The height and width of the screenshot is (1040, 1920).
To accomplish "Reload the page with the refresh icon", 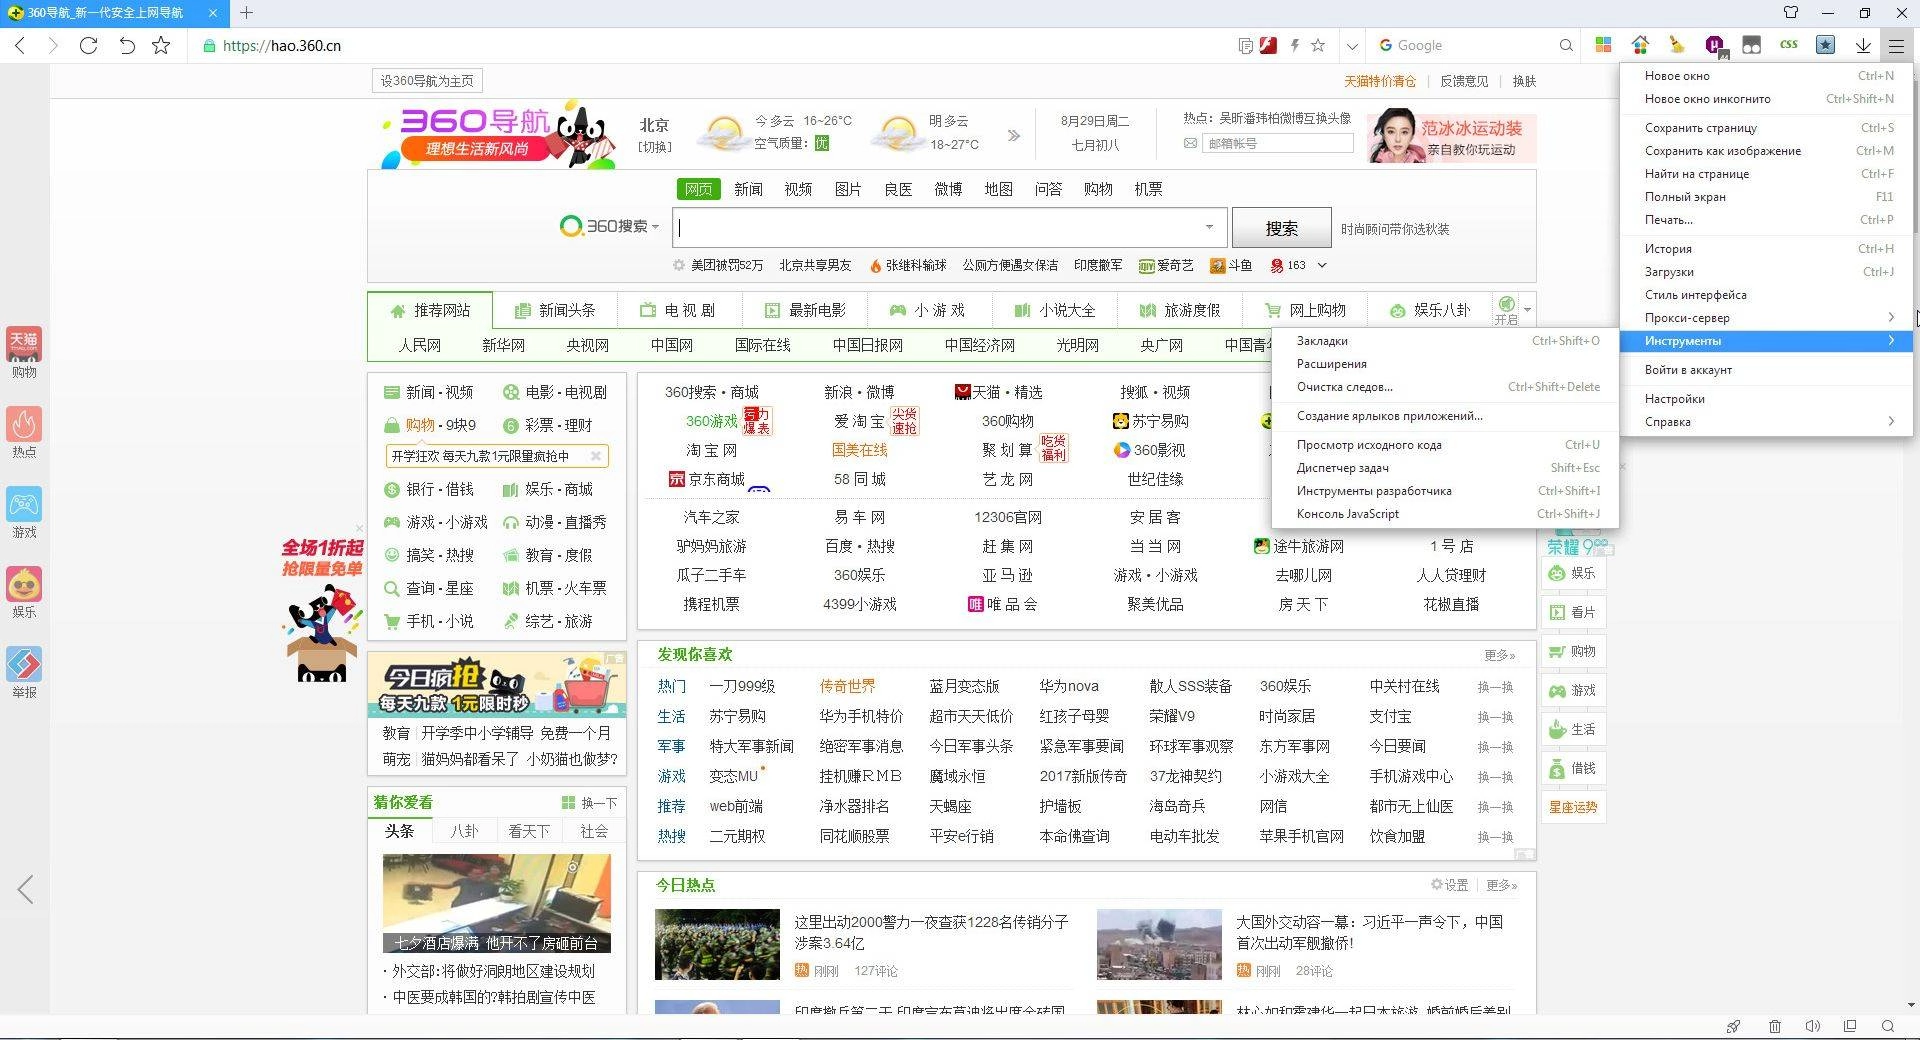I will coord(88,45).
